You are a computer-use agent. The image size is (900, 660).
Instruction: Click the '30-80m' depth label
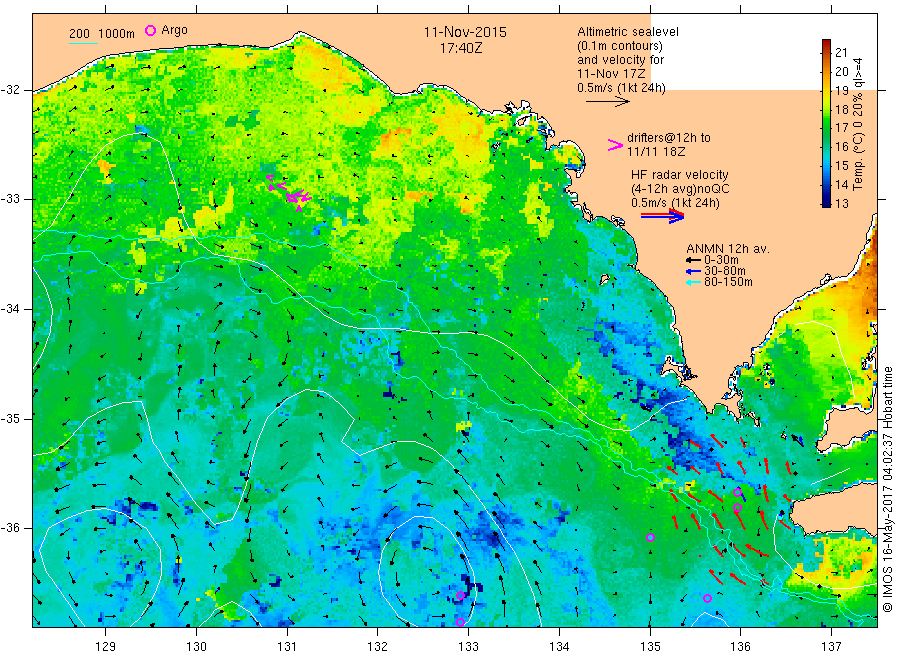coord(725,271)
